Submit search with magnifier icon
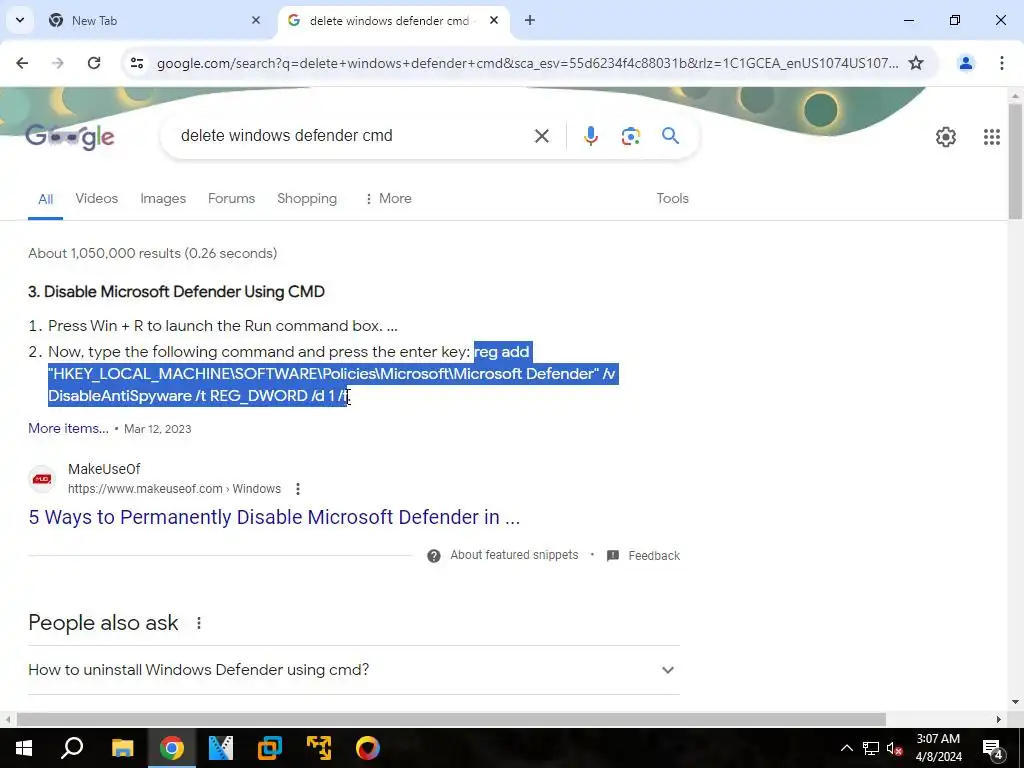This screenshot has width=1024, height=768. click(671, 136)
